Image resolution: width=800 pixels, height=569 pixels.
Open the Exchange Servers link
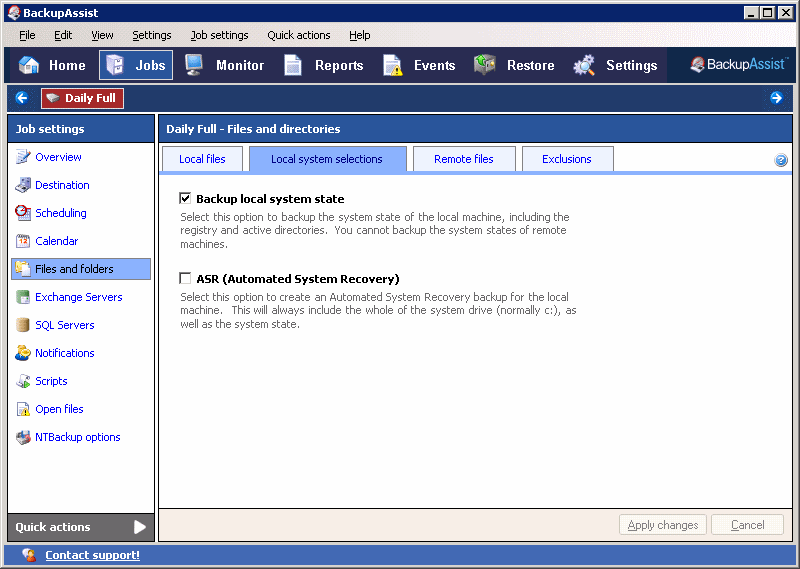tap(79, 297)
